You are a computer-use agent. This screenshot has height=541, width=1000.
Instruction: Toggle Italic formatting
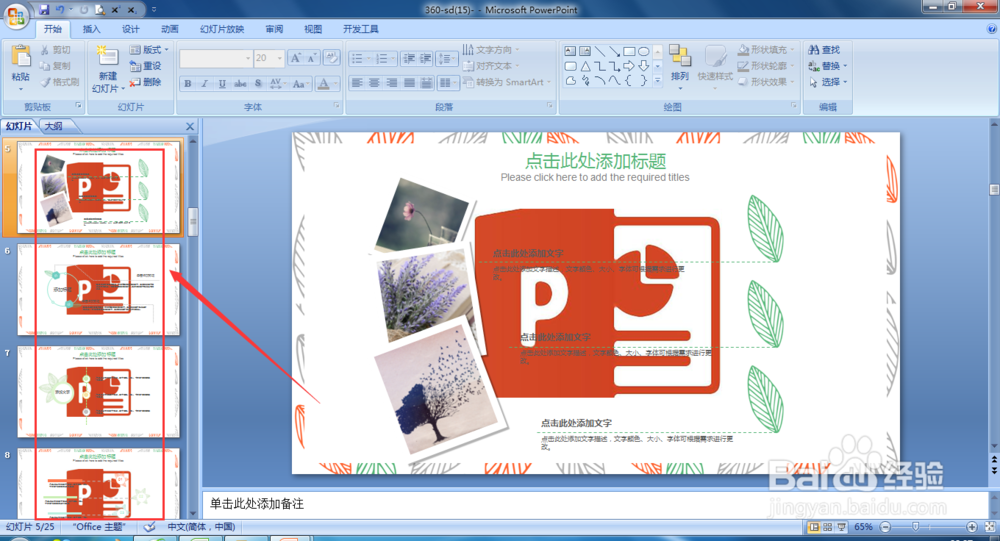pos(205,84)
